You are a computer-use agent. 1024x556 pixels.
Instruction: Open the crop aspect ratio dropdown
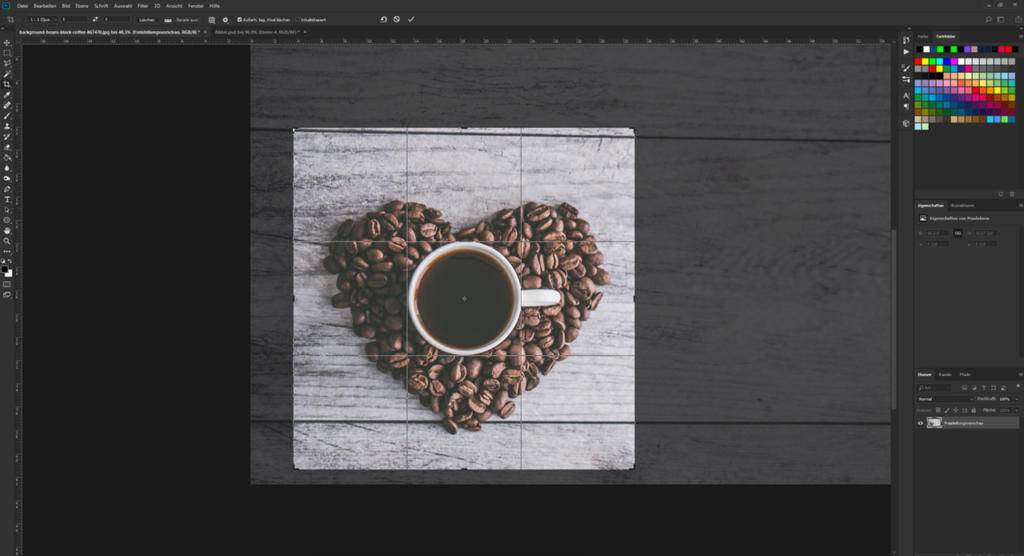[42, 20]
